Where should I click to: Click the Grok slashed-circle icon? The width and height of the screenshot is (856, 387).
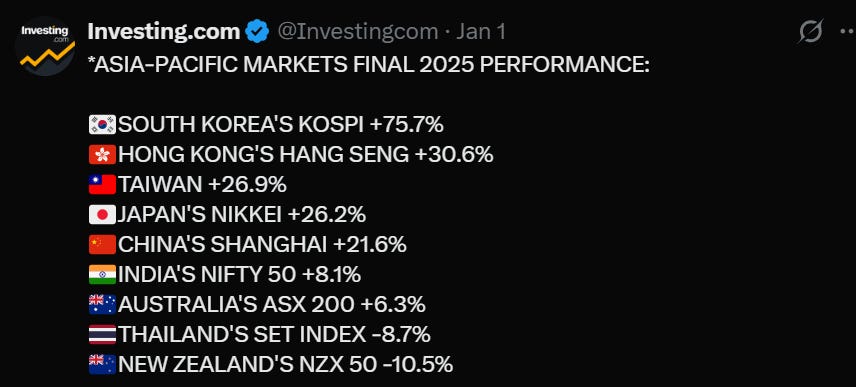[x=810, y=32]
